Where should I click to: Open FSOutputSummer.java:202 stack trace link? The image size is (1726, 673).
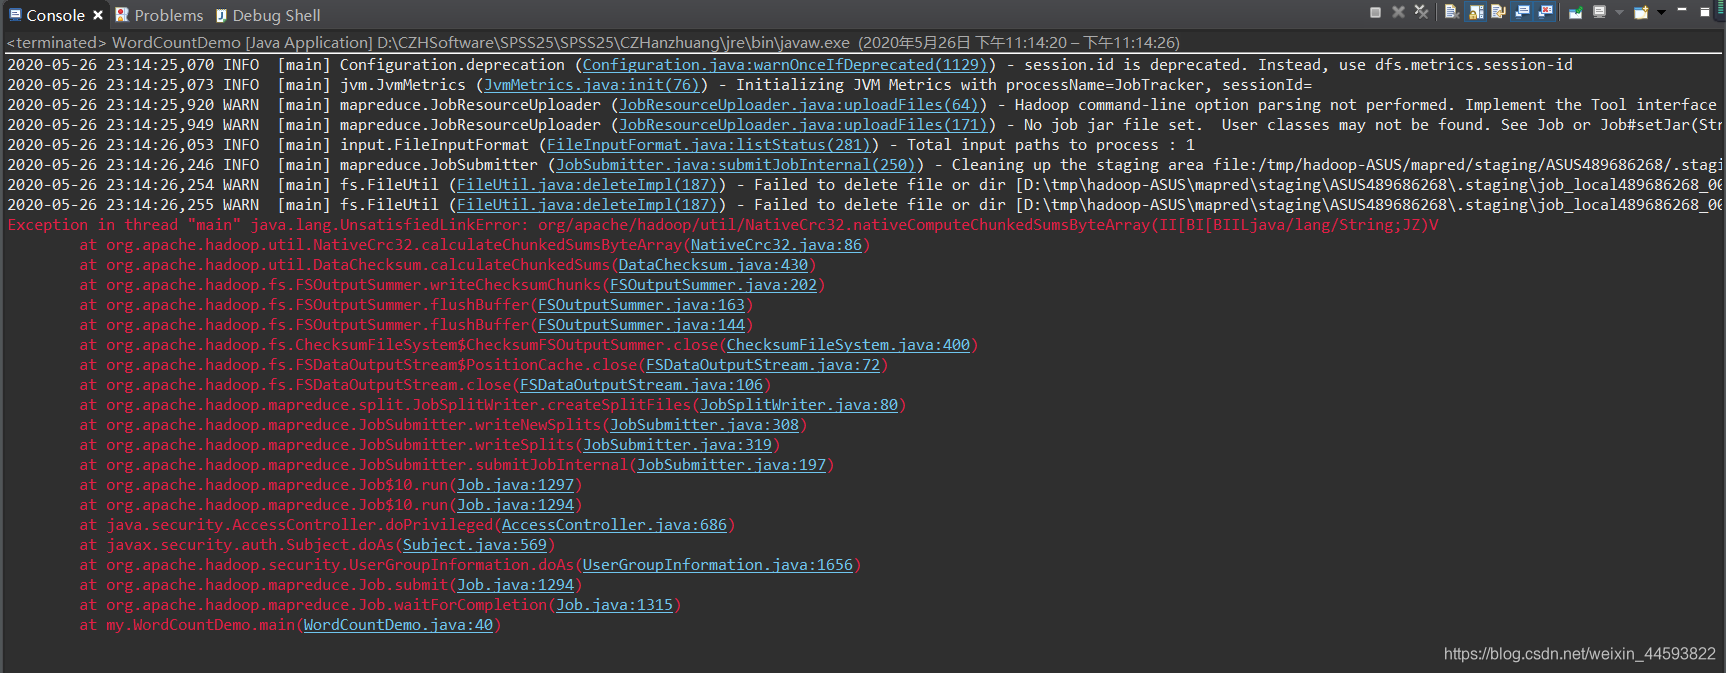(x=713, y=285)
